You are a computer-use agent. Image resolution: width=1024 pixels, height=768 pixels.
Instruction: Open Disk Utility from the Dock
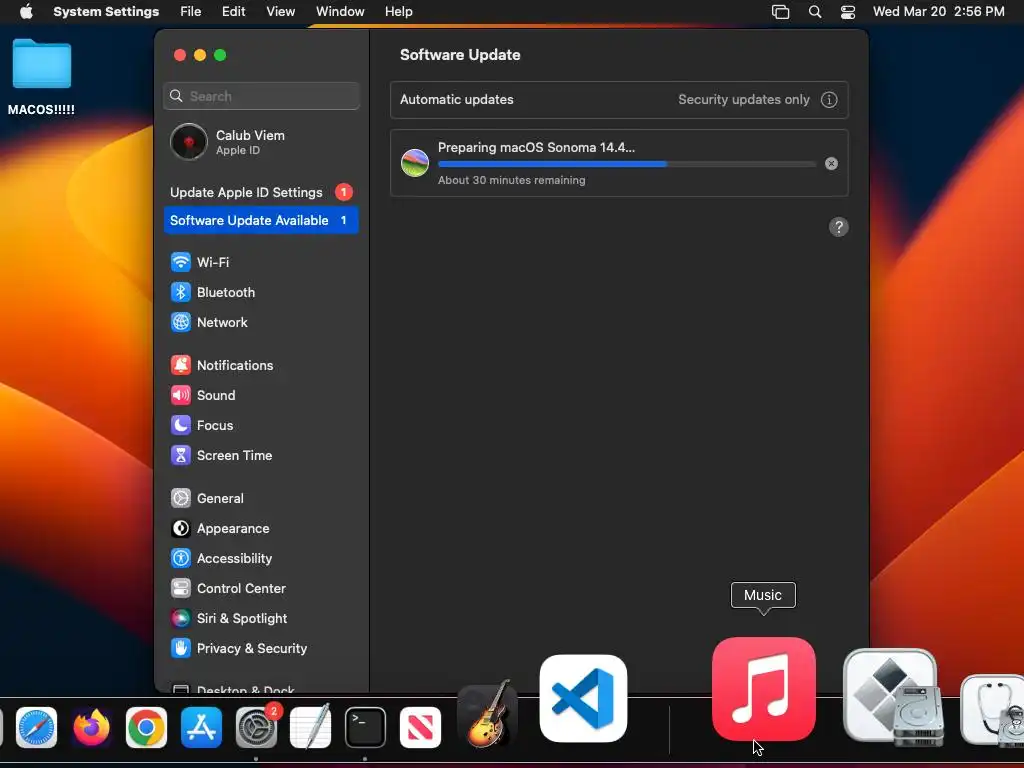993,711
